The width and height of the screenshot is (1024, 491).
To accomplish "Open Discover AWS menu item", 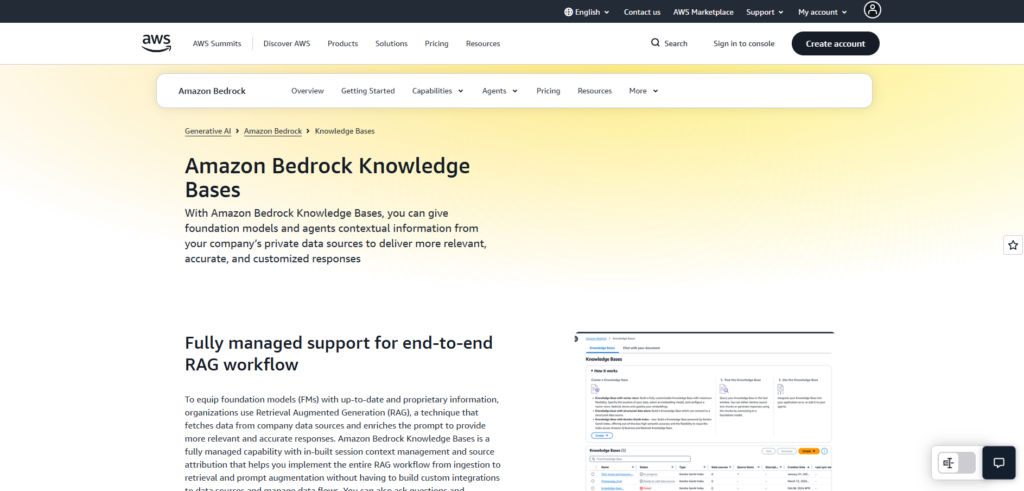I will point(287,44).
